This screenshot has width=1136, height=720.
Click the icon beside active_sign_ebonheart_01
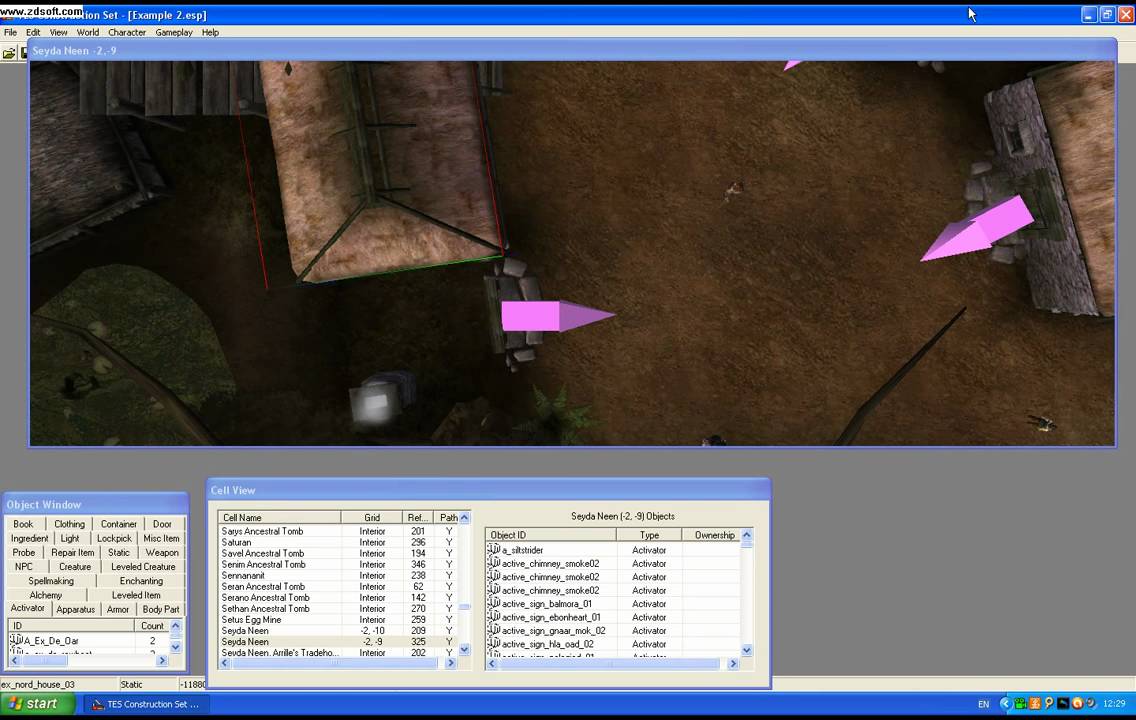click(494, 617)
